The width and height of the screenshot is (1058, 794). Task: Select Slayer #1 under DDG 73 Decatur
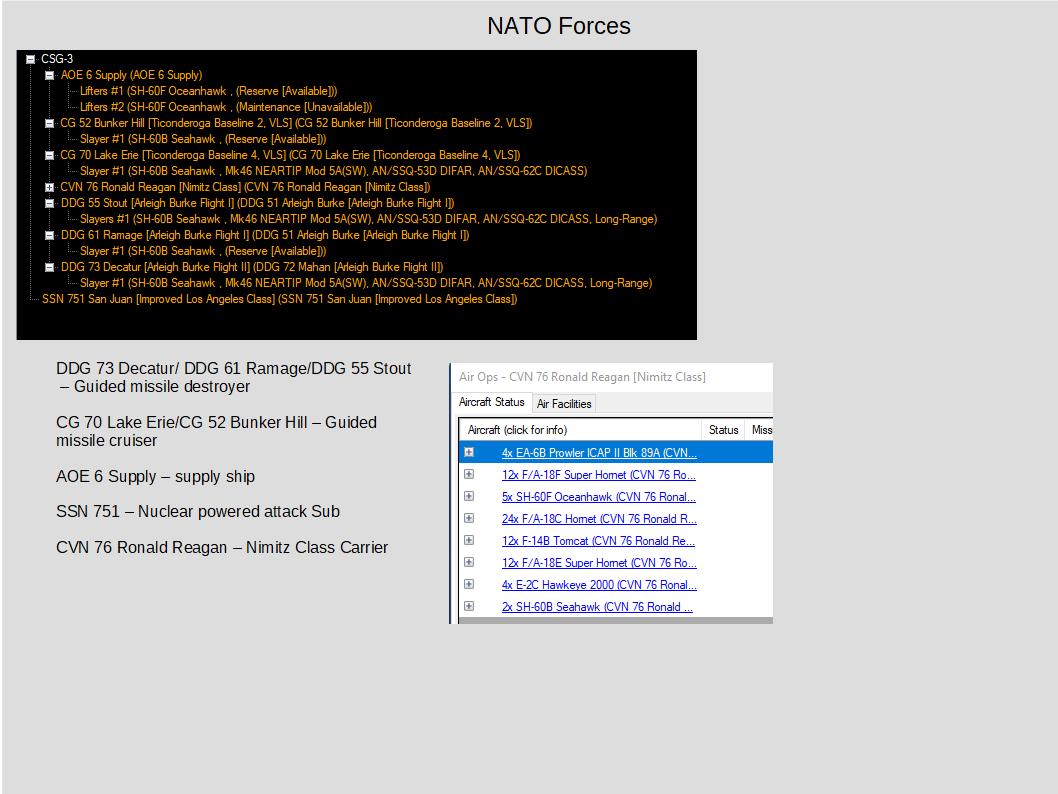click(x=366, y=283)
